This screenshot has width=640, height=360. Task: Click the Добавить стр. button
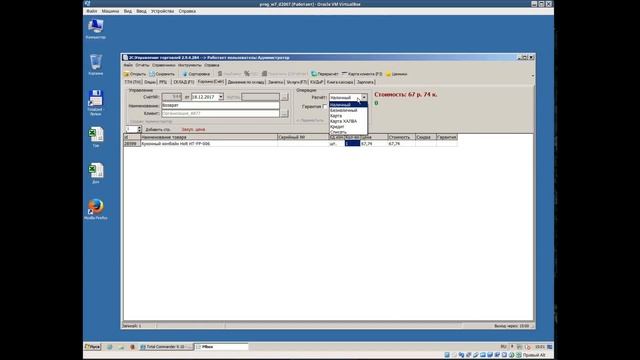point(158,129)
